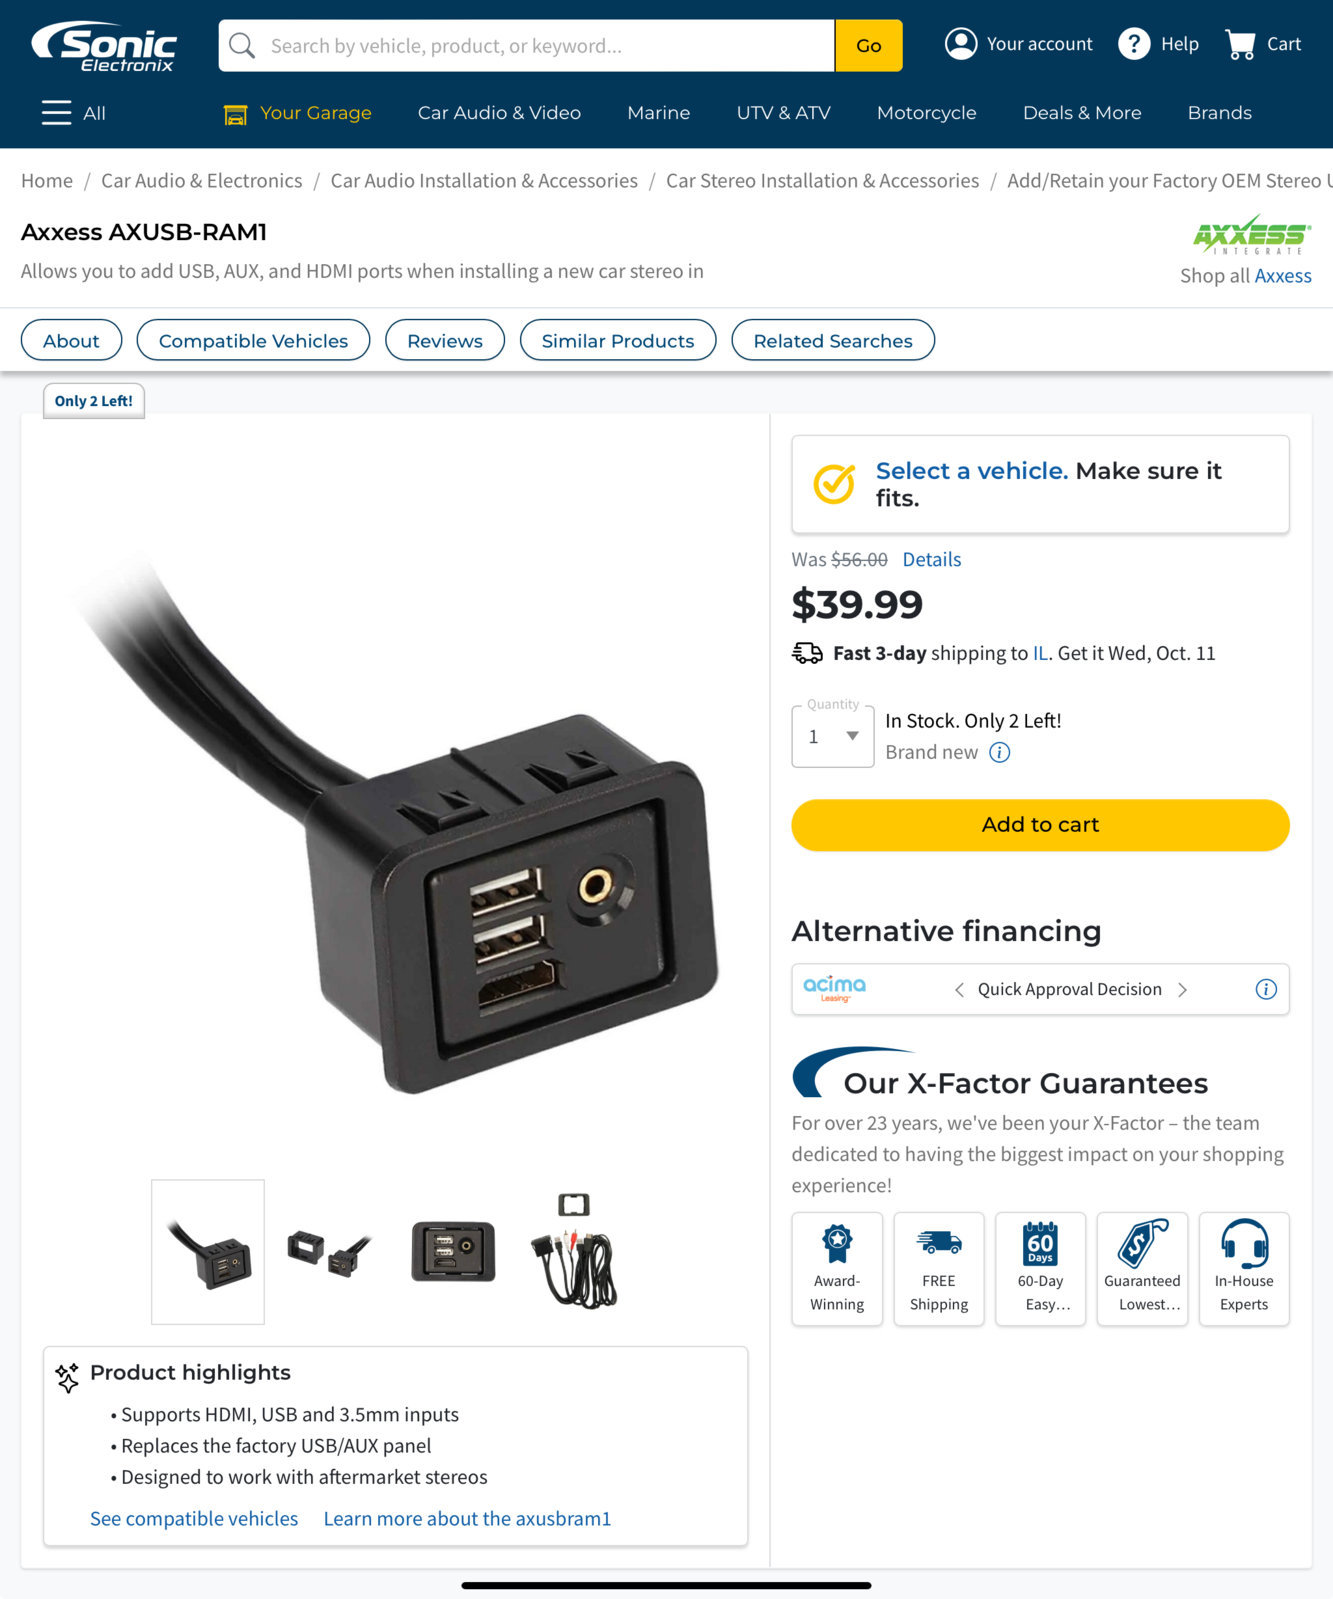The width and height of the screenshot is (1333, 1599).
Task: Open the Marine menu
Action: coord(658,113)
